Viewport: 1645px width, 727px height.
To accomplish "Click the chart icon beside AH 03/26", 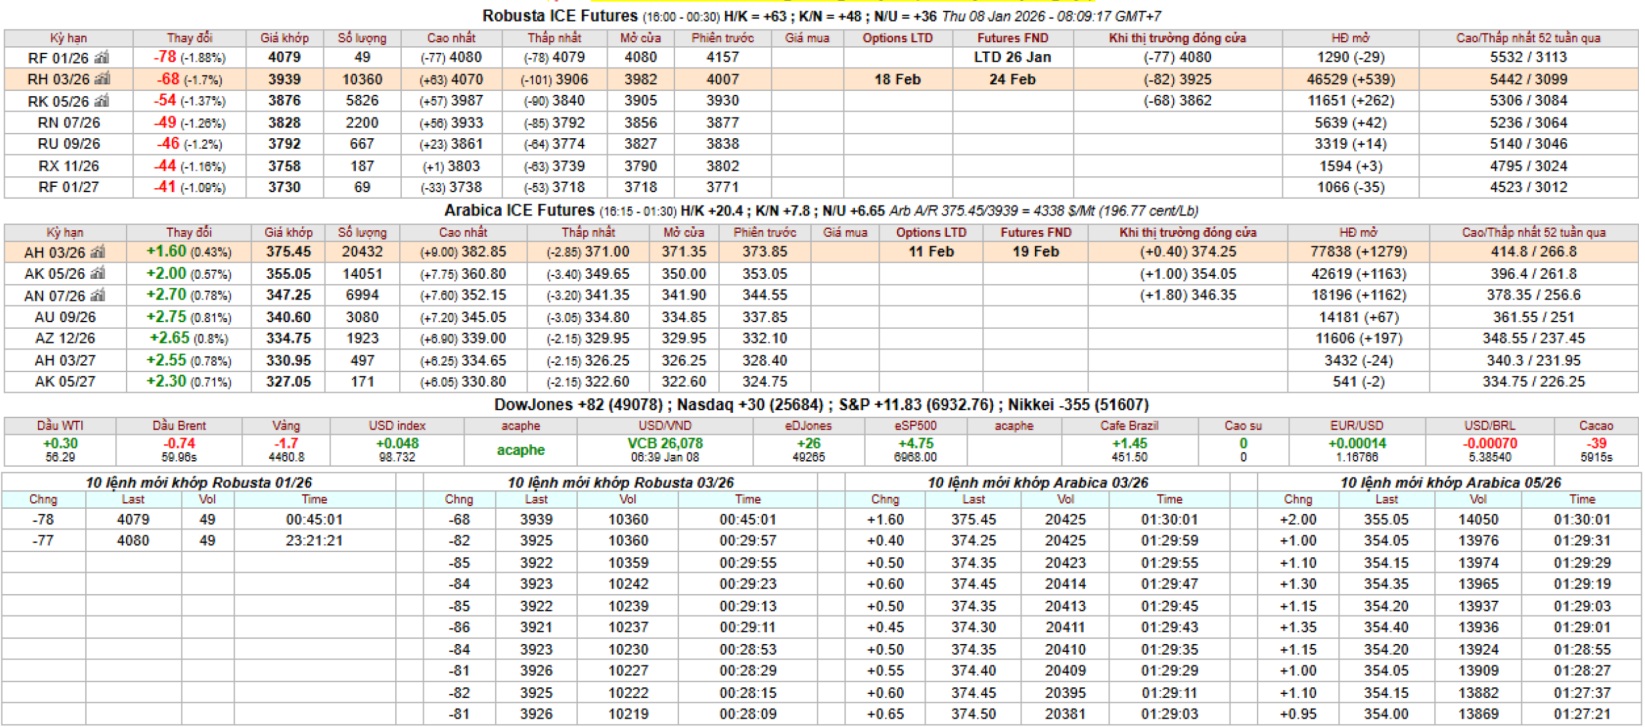I will [x=98, y=253].
